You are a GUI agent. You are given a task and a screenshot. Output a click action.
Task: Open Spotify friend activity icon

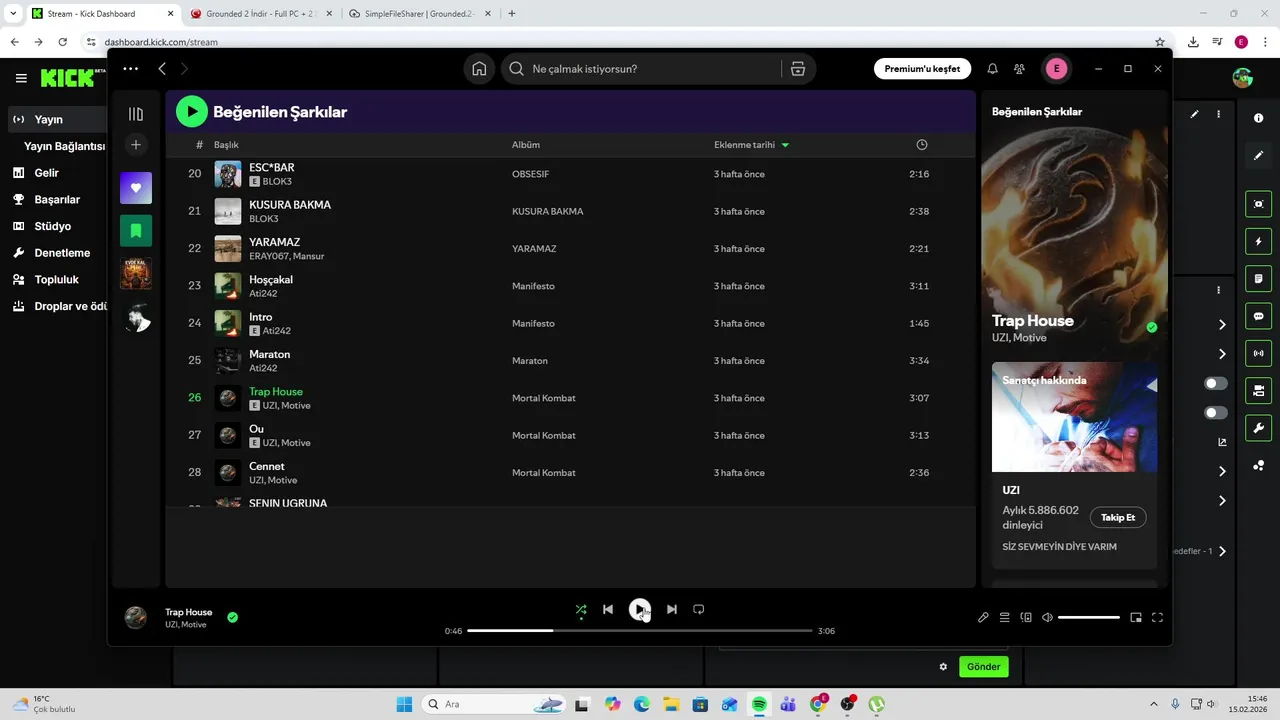click(x=1019, y=69)
